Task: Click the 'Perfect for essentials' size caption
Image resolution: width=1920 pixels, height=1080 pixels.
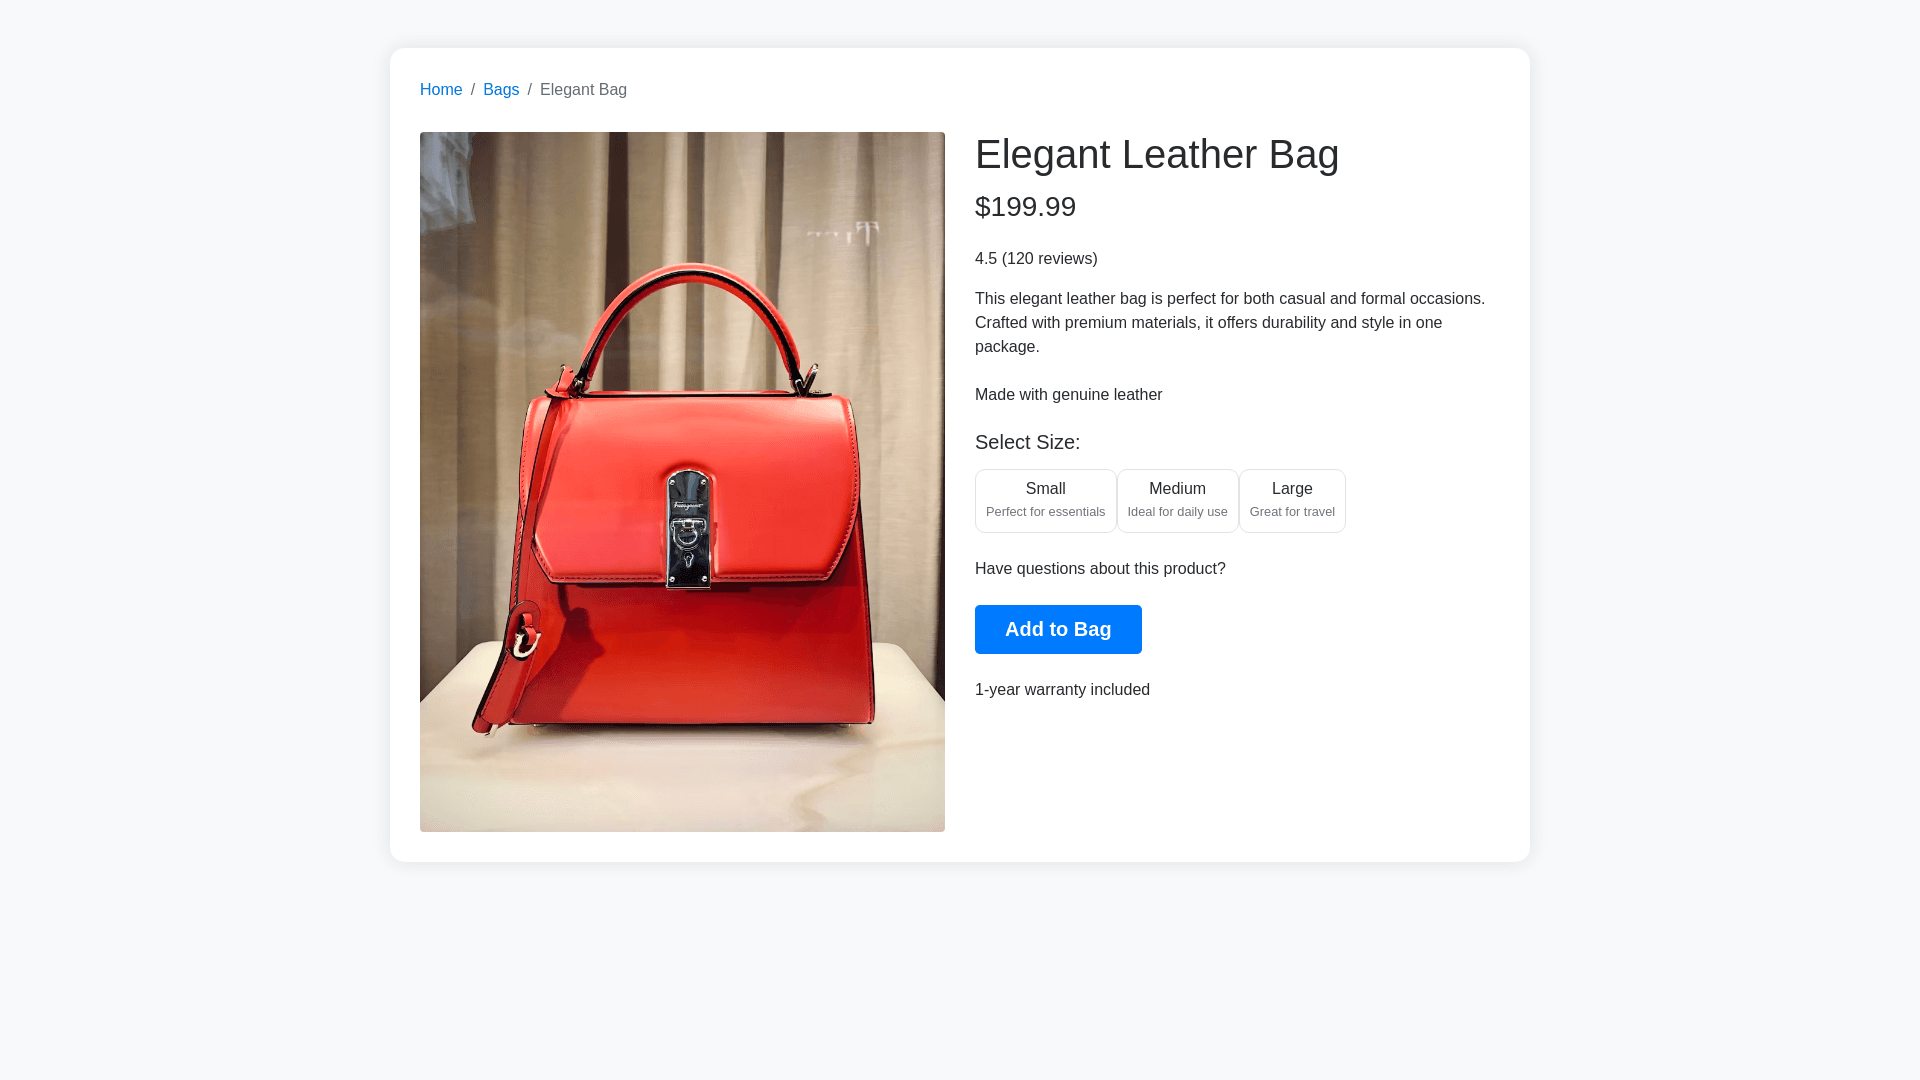Action: click(1045, 512)
